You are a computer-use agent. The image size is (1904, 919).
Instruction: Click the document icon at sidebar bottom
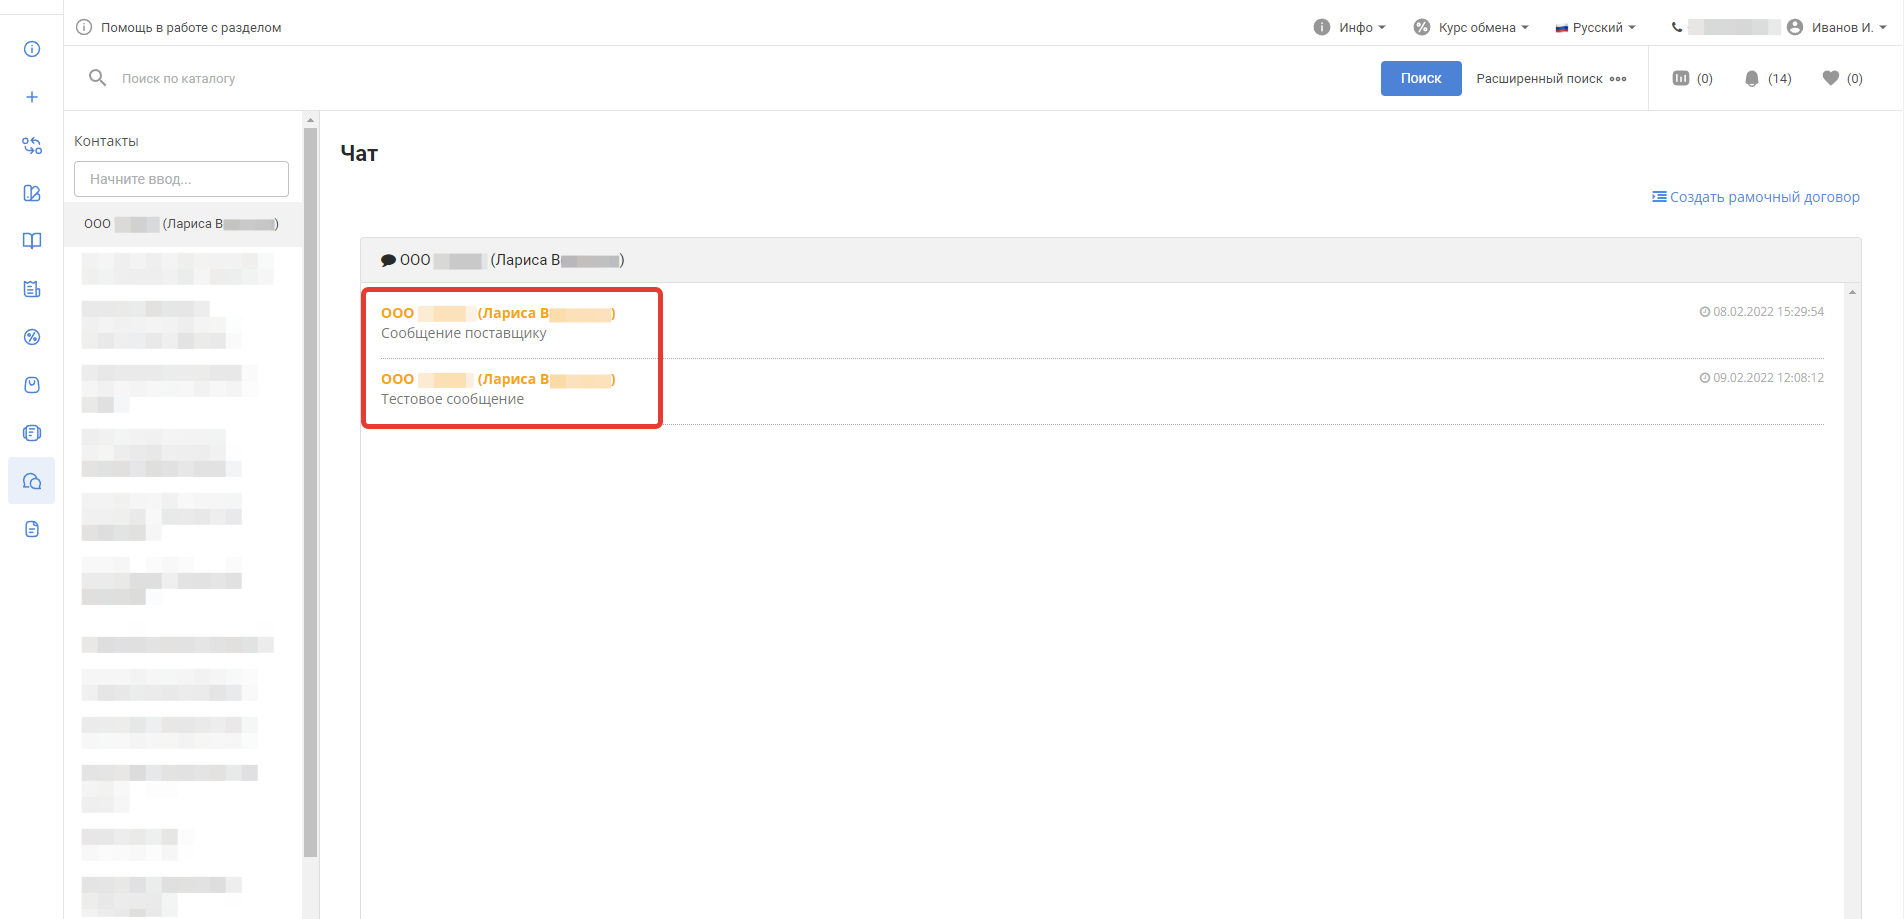[32, 529]
